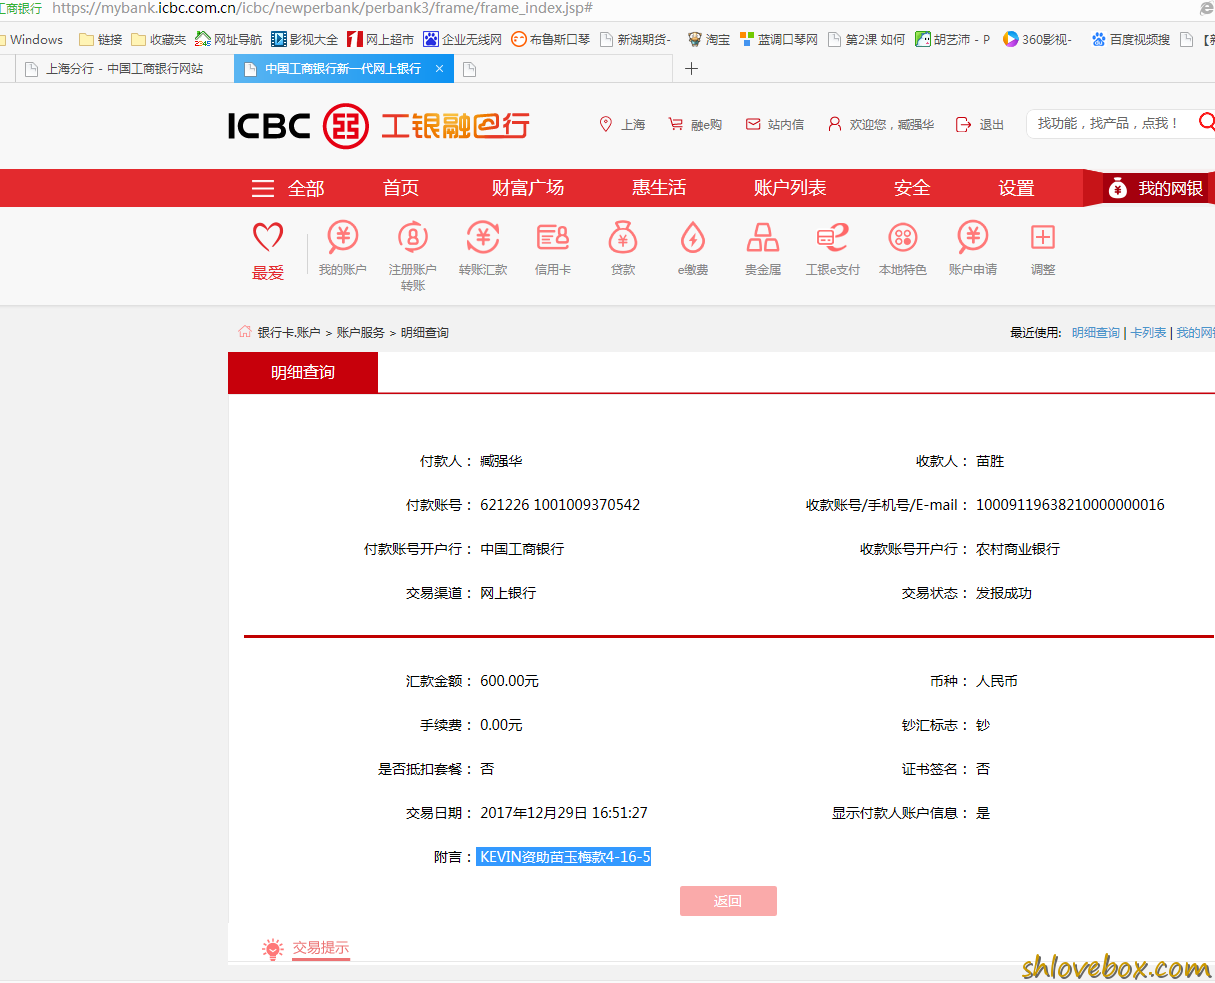The height and width of the screenshot is (983, 1215).
Task: Focus the 找功能，找产品 search field
Action: pyautogui.click(x=1108, y=123)
